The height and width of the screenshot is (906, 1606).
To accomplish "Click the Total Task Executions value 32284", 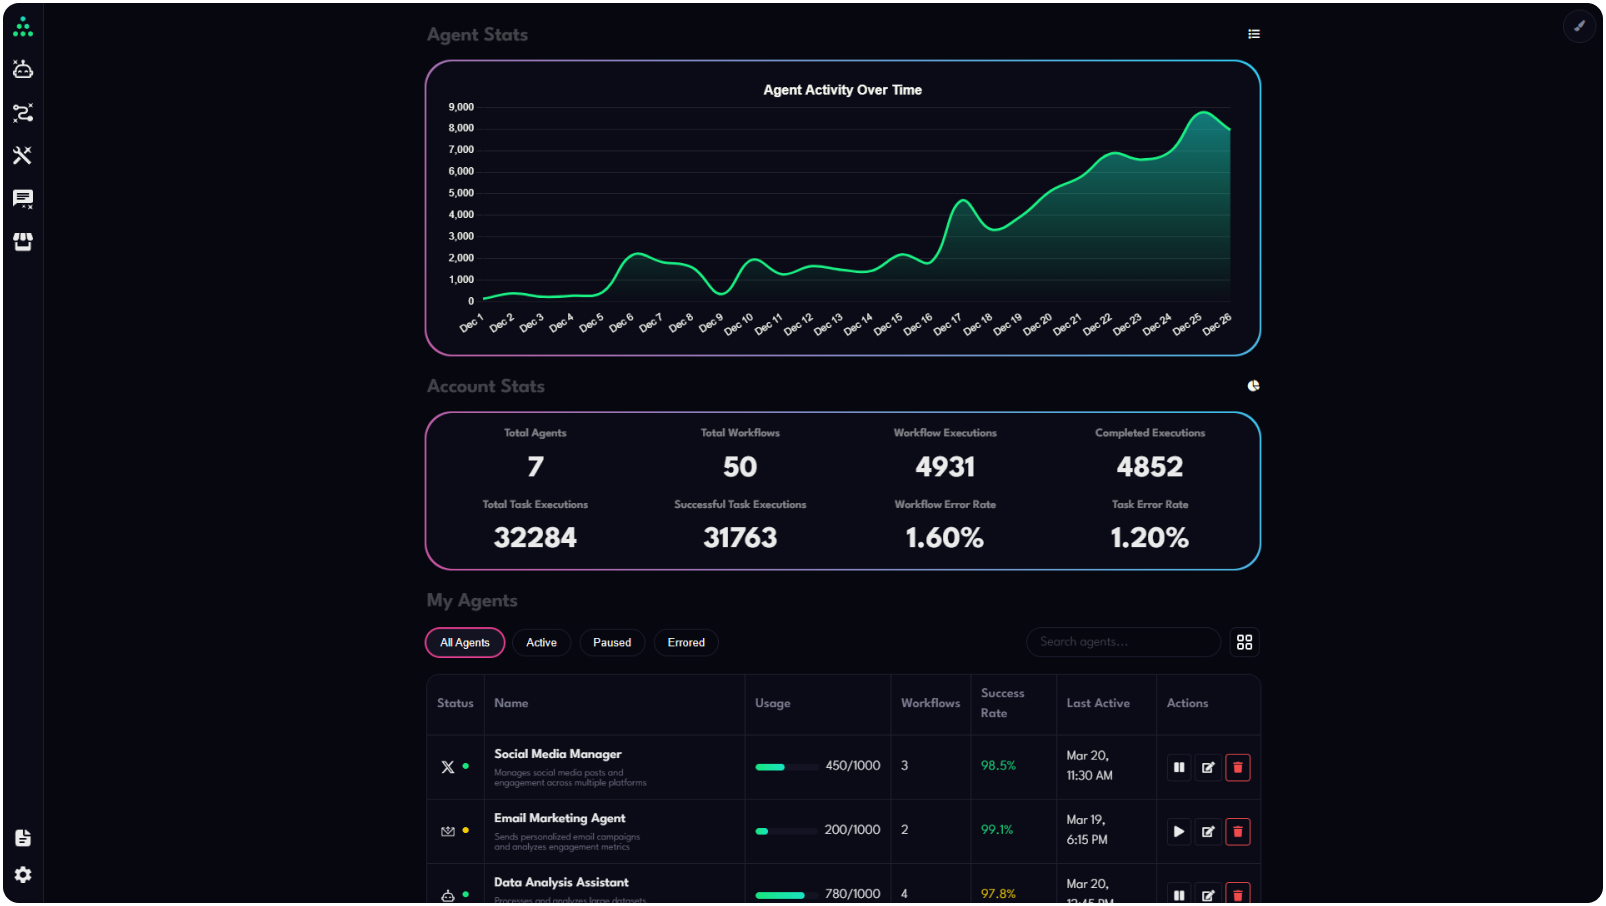I will (x=535, y=538).
